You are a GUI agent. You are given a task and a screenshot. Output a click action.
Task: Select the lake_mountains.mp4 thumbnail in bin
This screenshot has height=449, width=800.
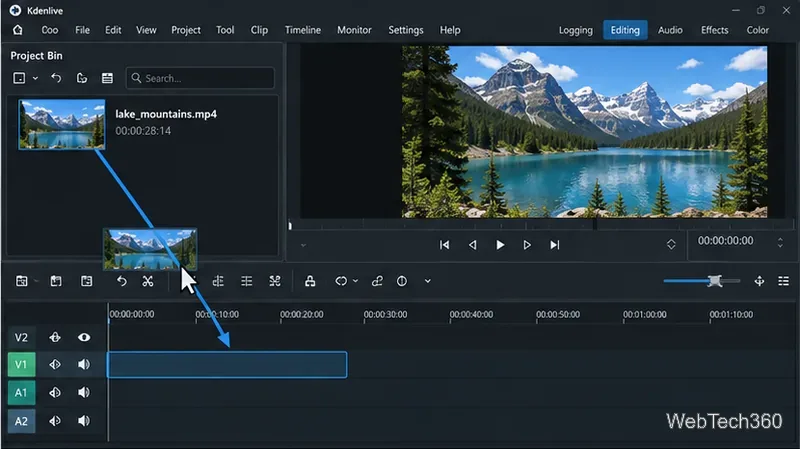click(x=62, y=124)
